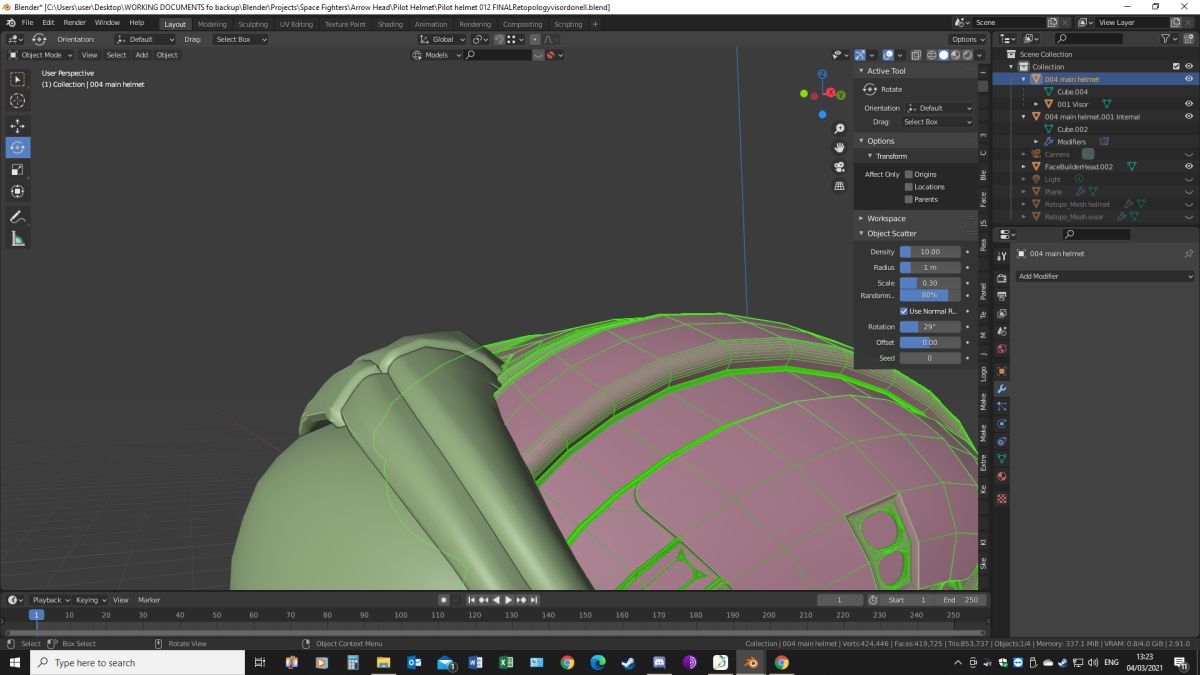The width and height of the screenshot is (1200, 675).
Task: Open the Modifier properties wrench tab
Action: pyautogui.click(x=1001, y=389)
